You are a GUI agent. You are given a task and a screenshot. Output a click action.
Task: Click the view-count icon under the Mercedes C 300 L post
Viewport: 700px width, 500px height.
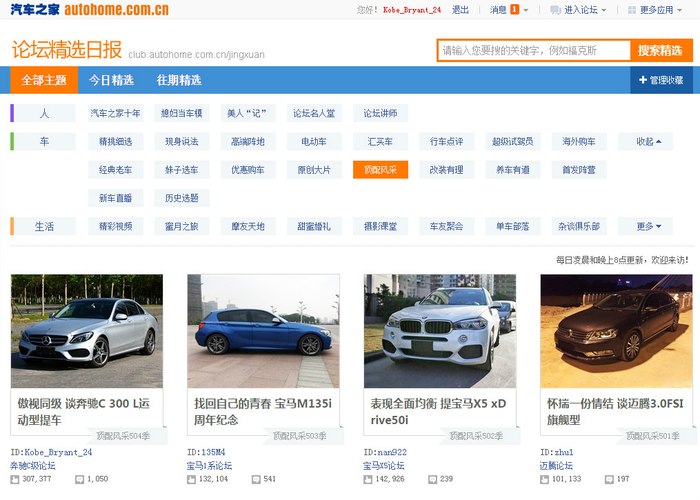pyautogui.click(x=15, y=479)
